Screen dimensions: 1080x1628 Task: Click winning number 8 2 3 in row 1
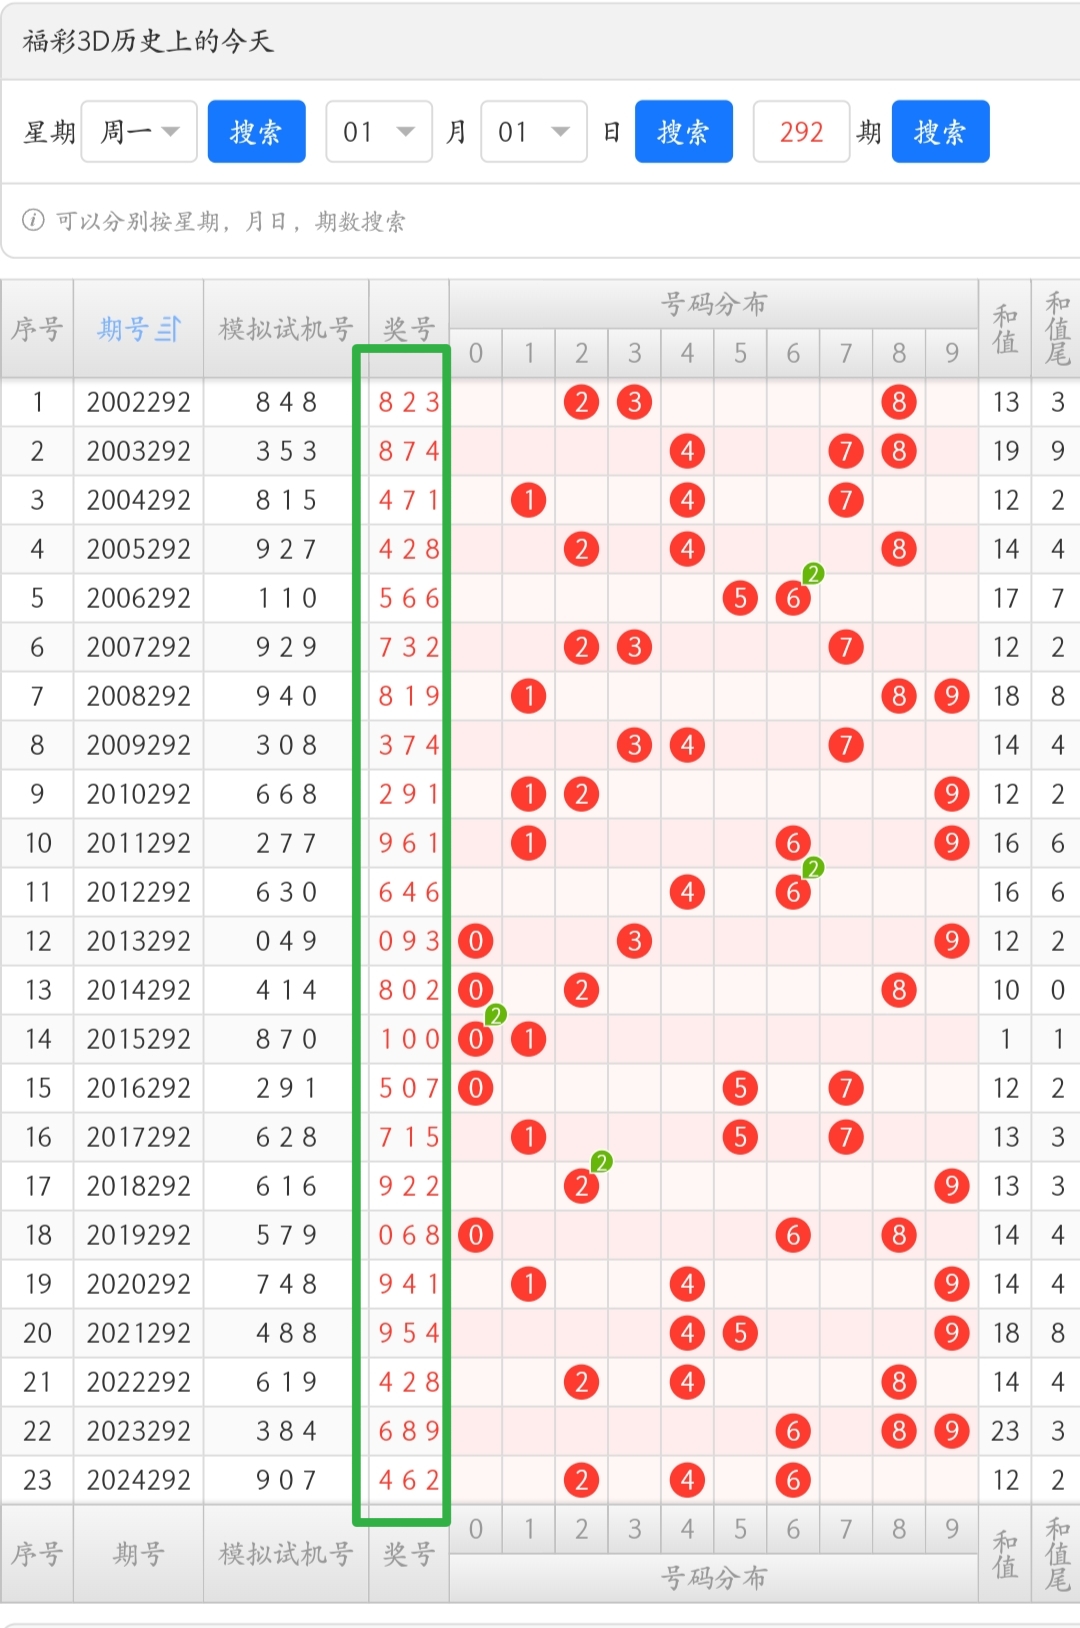point(409,402)
